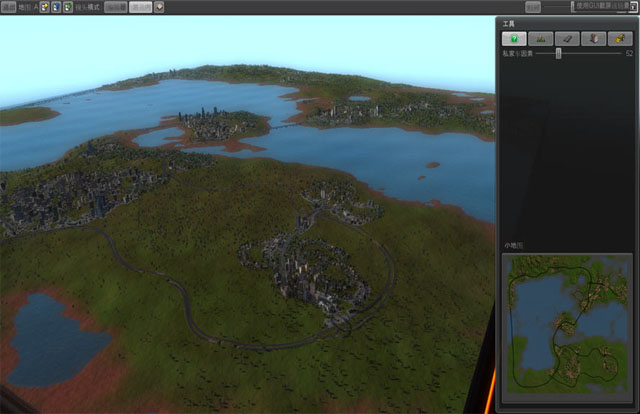Click the leftmost button in top toolbar
Screen dimensions: 640x414
tap(9, 7)
